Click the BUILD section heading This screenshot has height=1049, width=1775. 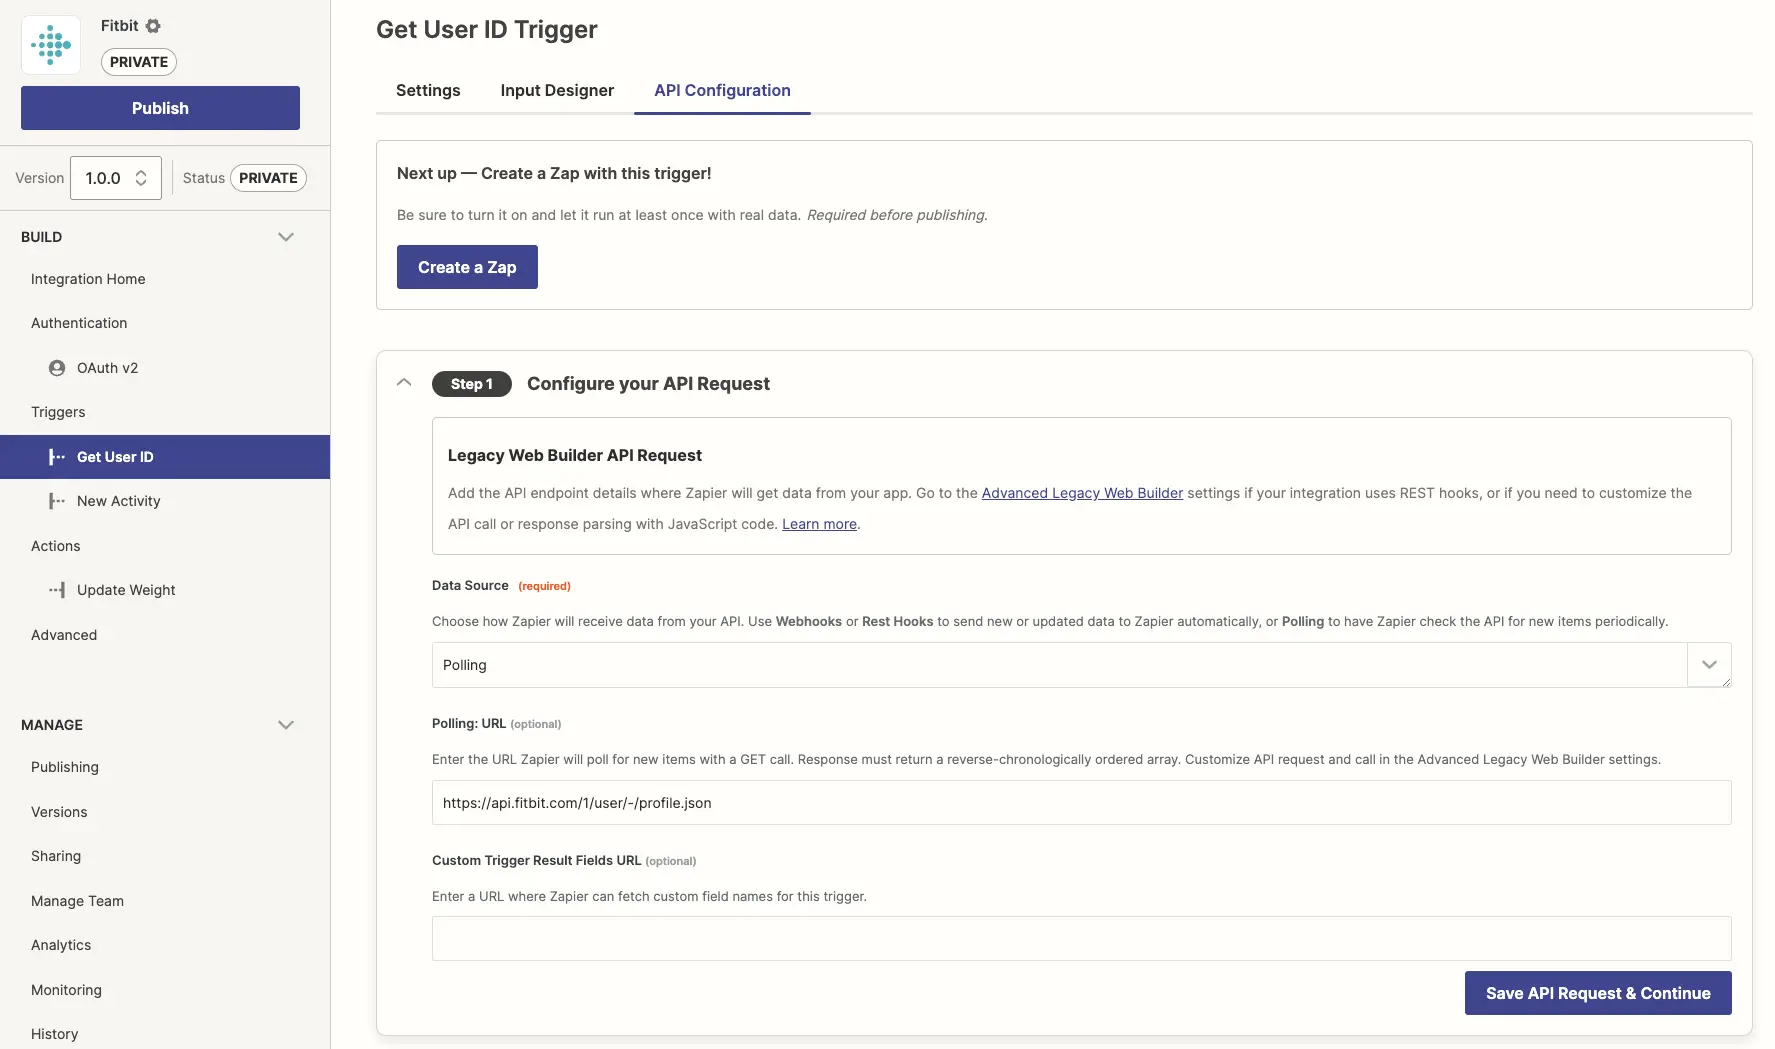(41, 237)
